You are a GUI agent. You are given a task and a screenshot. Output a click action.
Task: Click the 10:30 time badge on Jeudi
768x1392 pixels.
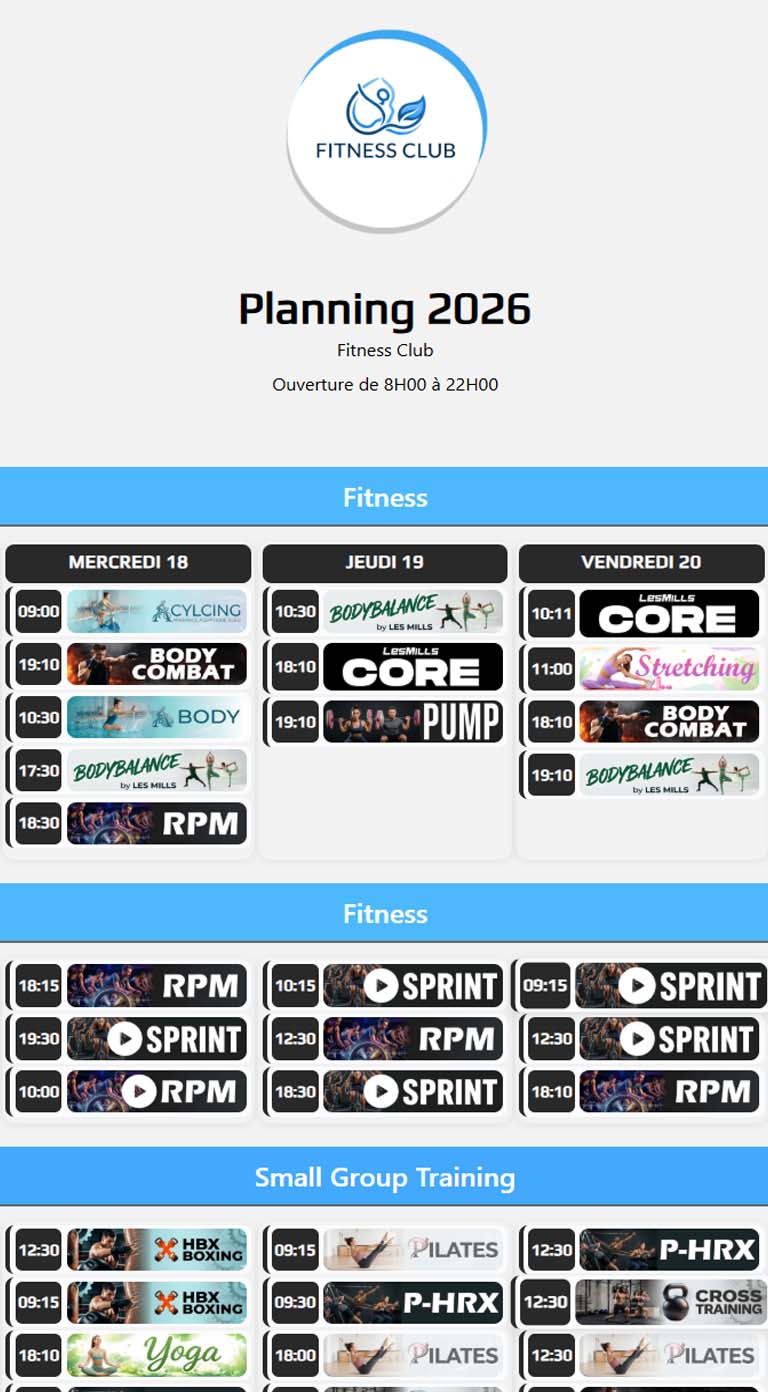(x=292, y=611)
